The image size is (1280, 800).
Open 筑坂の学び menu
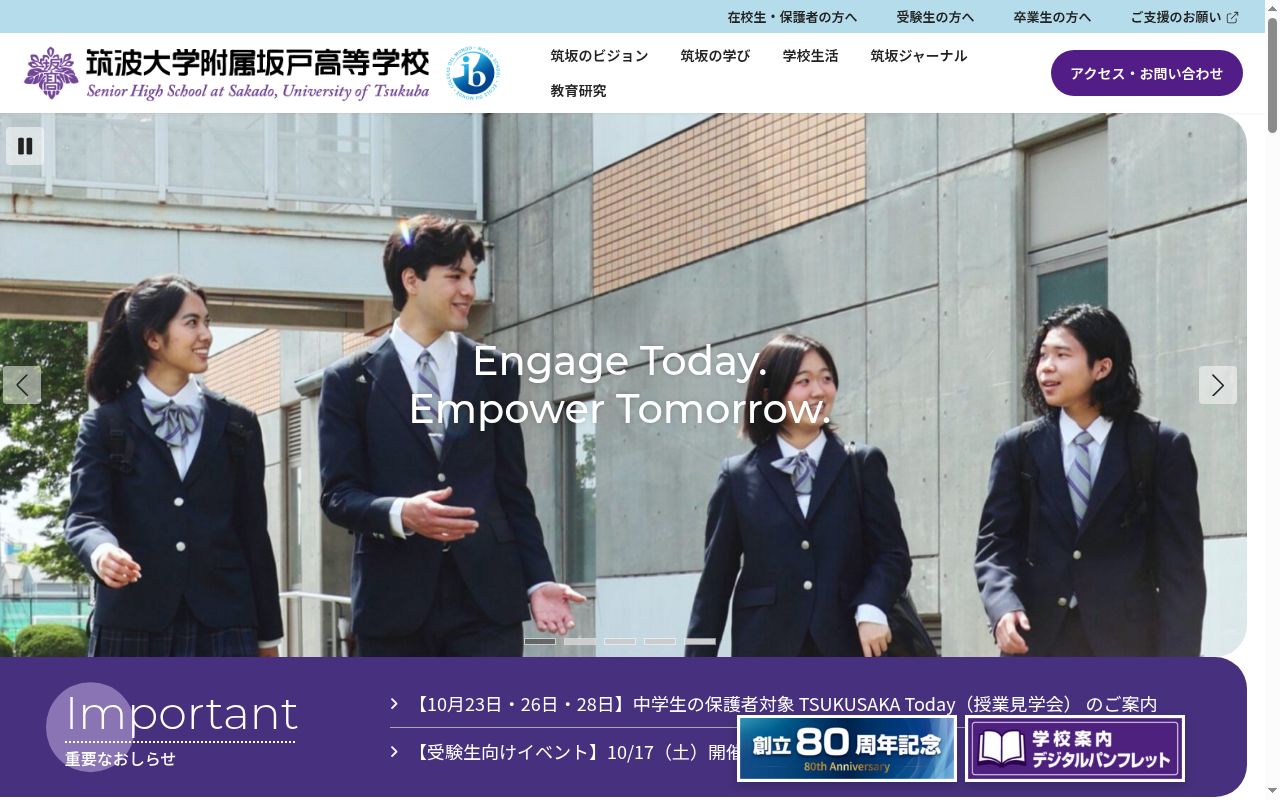click(x=715, y=56)
